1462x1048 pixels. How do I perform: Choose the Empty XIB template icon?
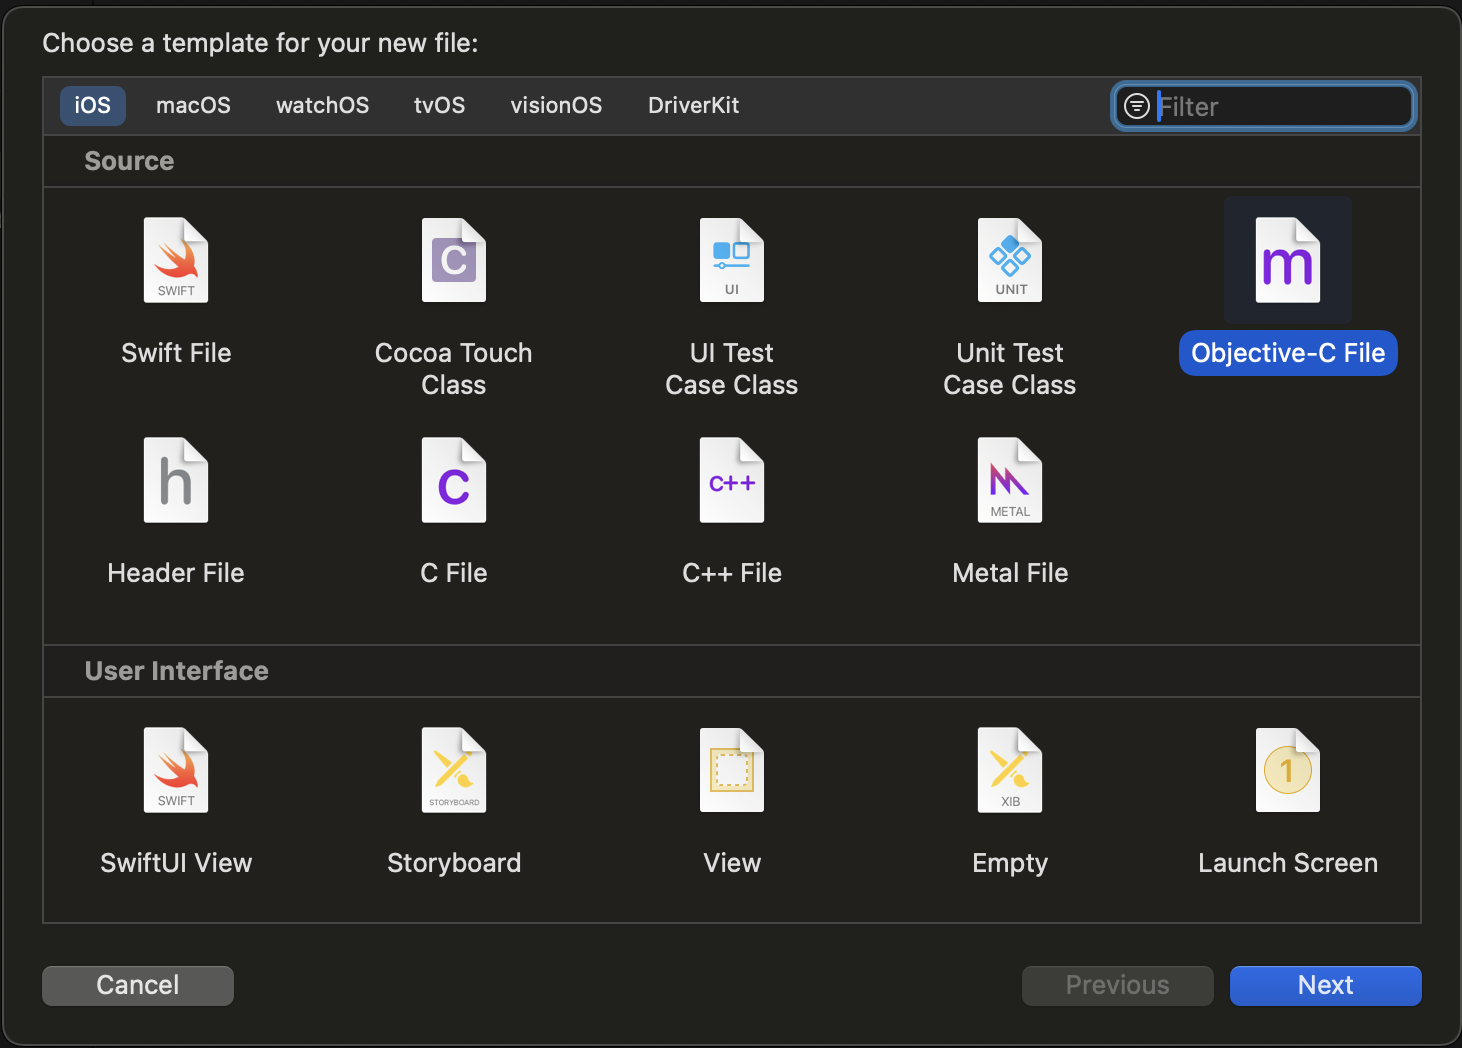pyautogui.click(x=1010, y=770)
